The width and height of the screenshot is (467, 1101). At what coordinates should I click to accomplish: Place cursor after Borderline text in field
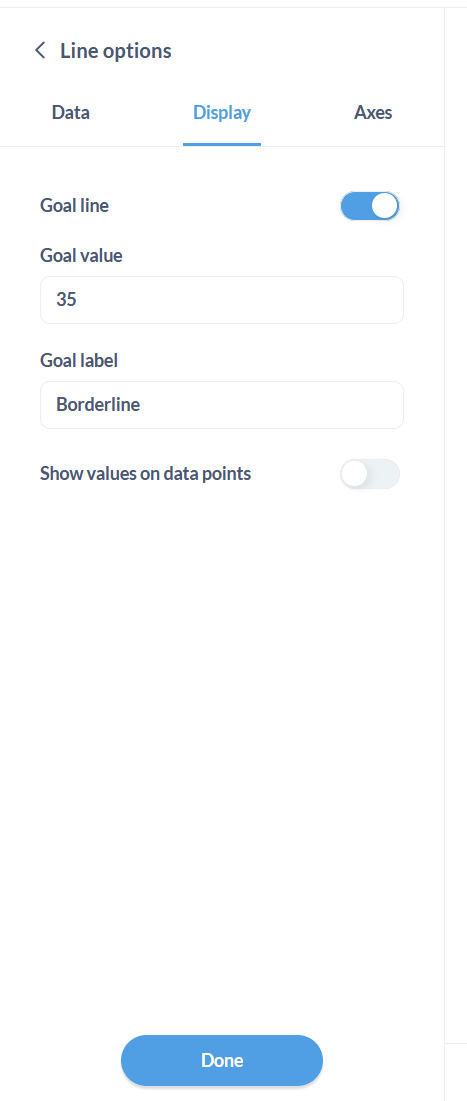coord(142,405)
